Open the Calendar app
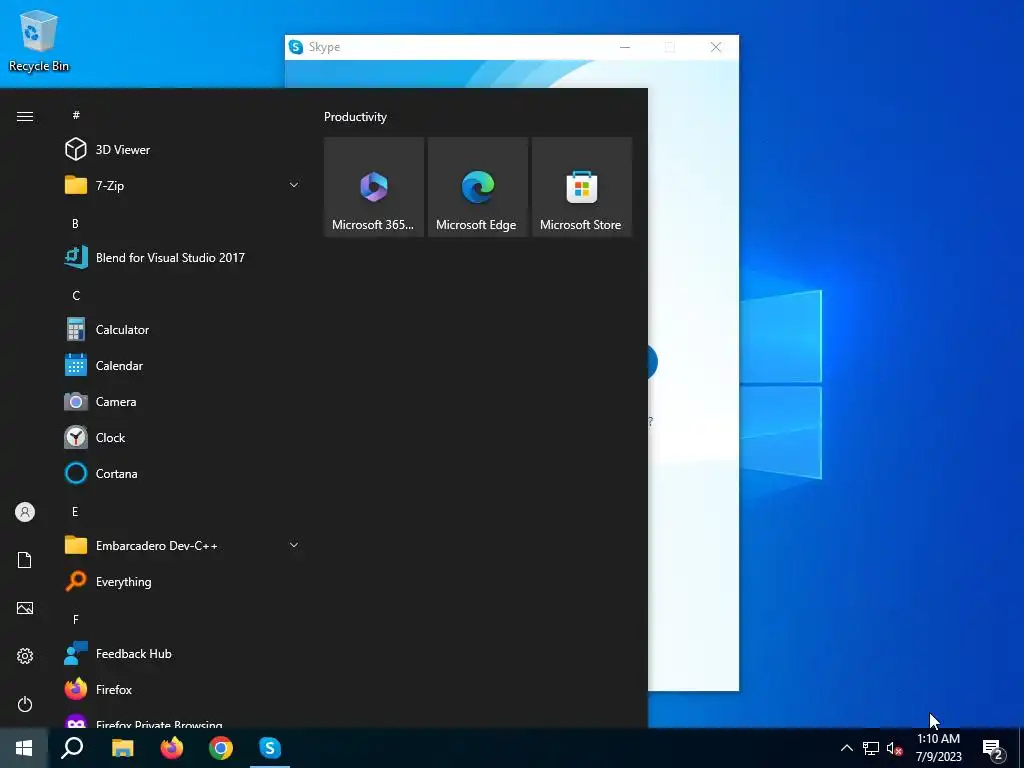1024x768 pixels. (x=183, y=366)
